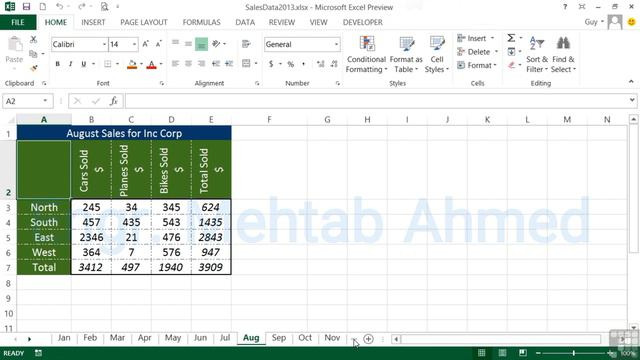
Task: Click the Fill down arrow icon in Editing
Action: pyautogui.click(x=511, y=51)
